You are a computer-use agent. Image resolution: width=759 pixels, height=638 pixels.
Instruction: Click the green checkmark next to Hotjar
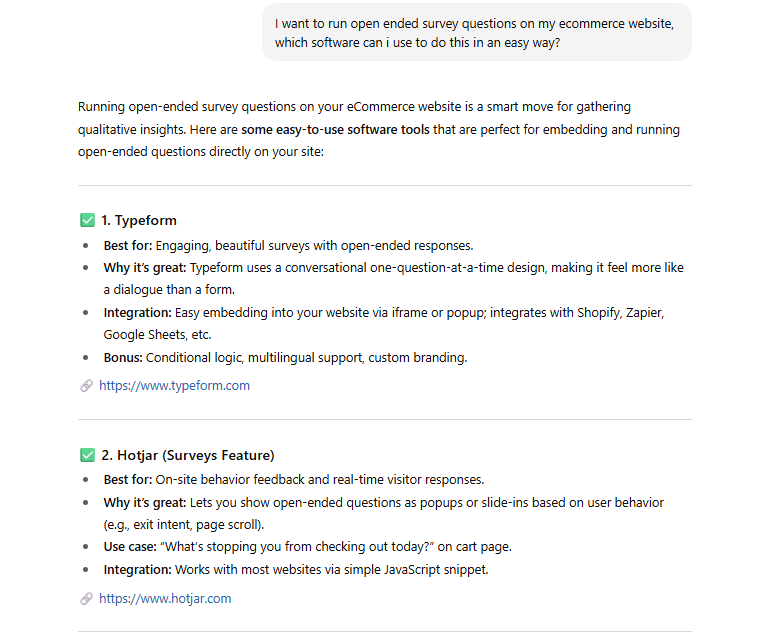coord(87,456)
